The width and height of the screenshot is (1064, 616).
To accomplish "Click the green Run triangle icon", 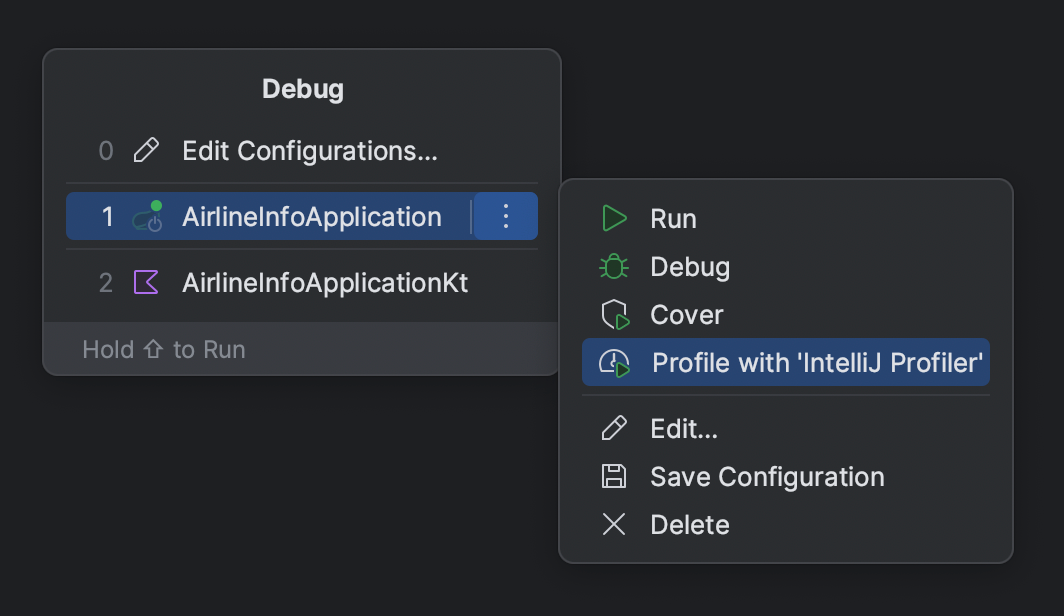I will coord(614,218).
